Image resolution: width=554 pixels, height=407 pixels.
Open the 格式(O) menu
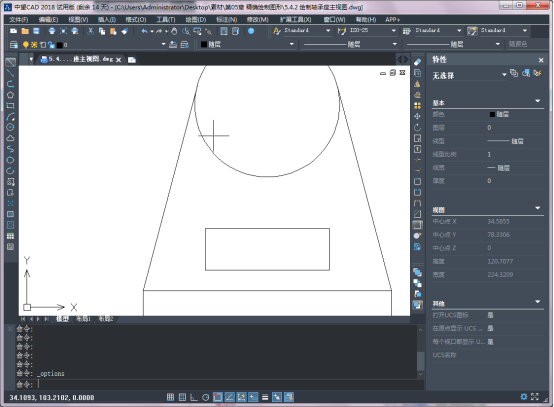point(136,19)
